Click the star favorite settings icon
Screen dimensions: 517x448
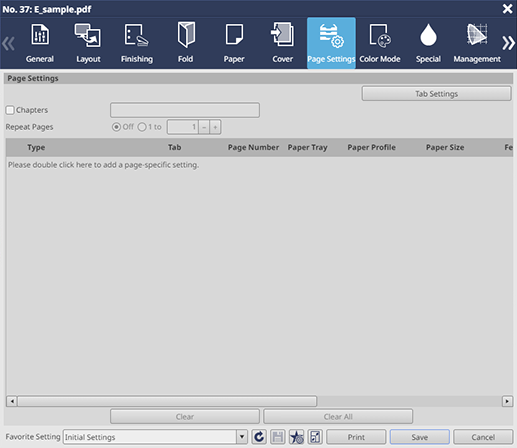(x=296, y=437)
